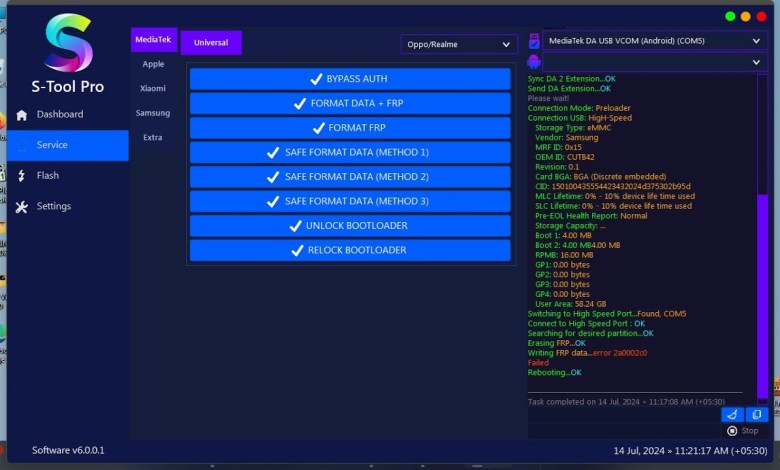Start UNLOCK BOOTLOADER
The height and width of the screenshot is (470, 780).
pyautogui.click(x=350, y=226)
